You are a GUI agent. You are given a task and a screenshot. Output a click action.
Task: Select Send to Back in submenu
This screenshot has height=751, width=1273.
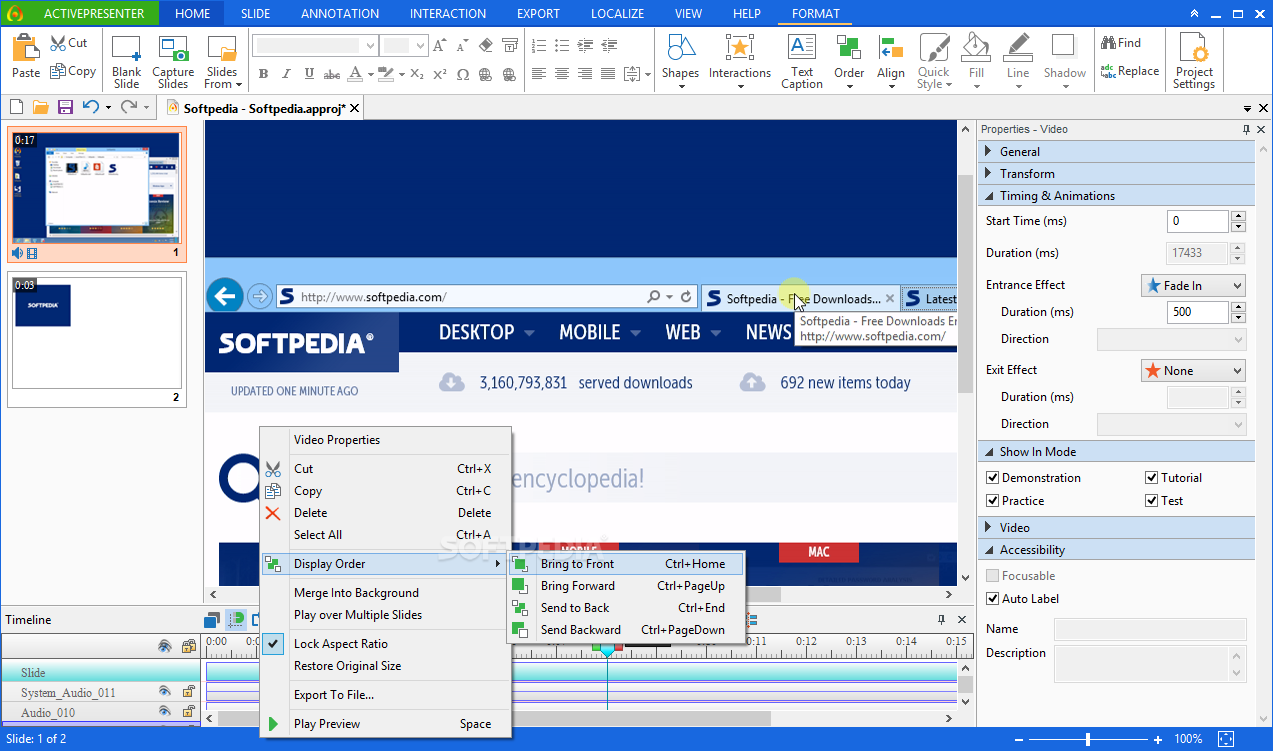tap(626, 608)
